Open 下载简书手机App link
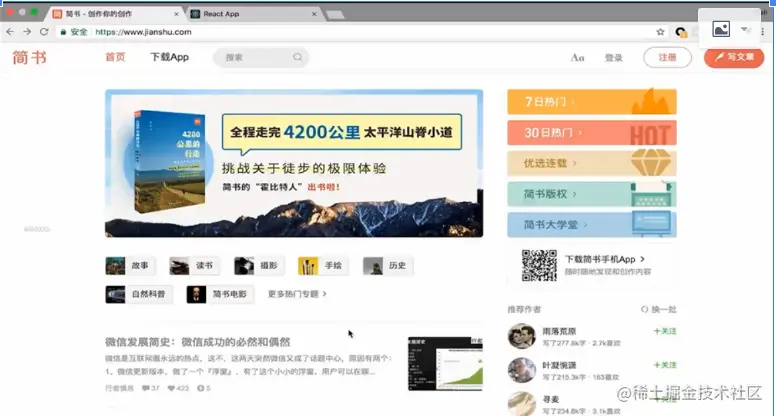This screenshot has height=416, width=776. click(x=605, y=259)
